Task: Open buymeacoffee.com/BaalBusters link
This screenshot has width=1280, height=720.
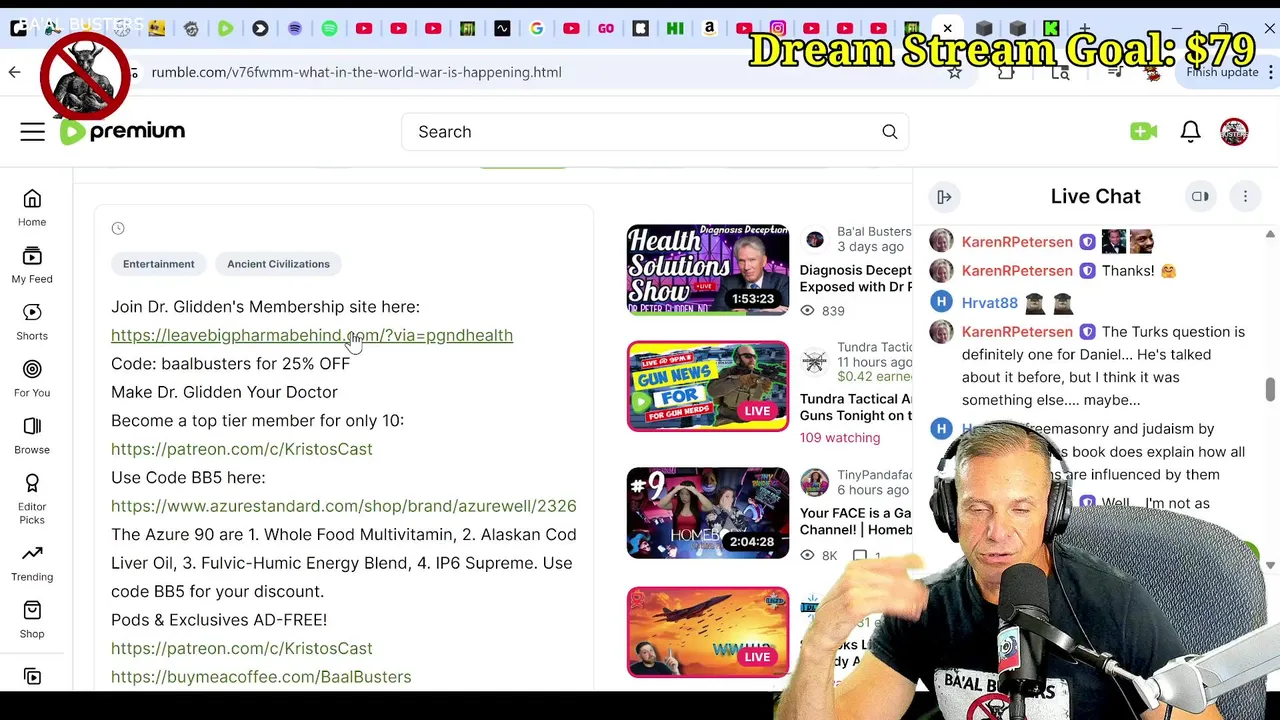Action: click(261, 677)
